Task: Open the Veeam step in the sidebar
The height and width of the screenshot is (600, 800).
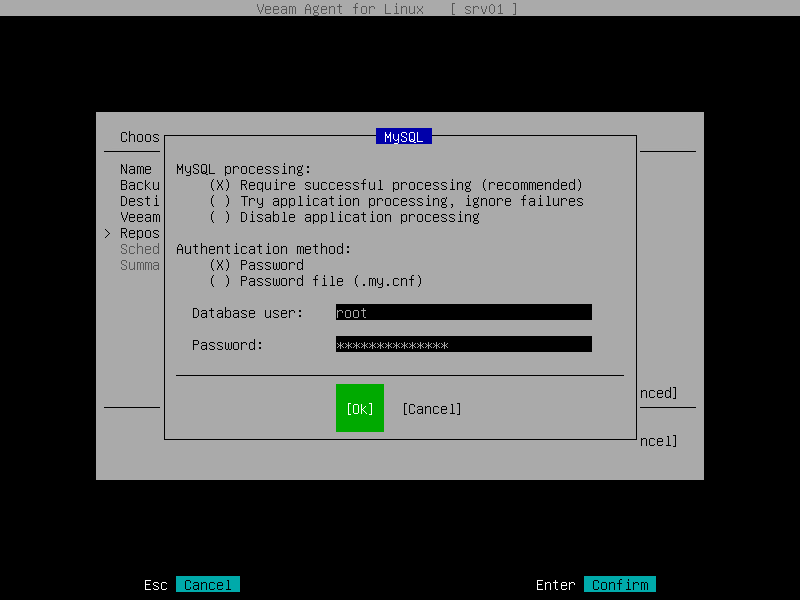Action: click(x=140, y=217)
